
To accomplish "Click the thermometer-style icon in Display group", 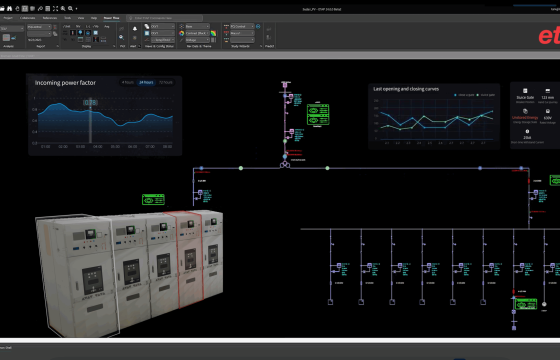I will (73, 33).
